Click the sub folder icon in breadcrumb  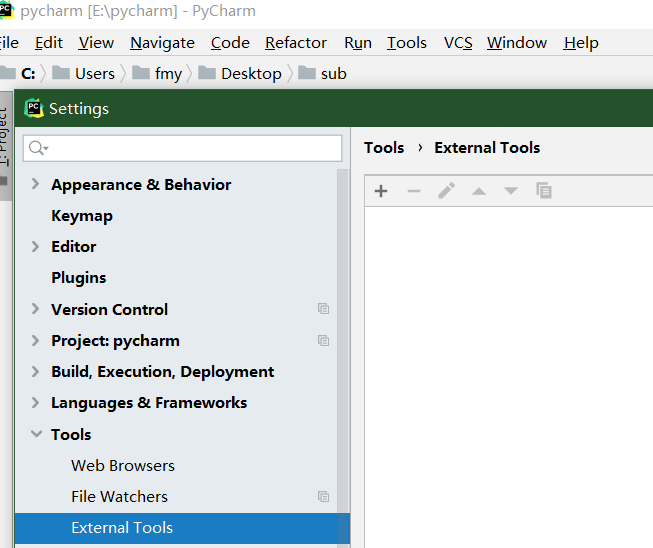point(307,73)
